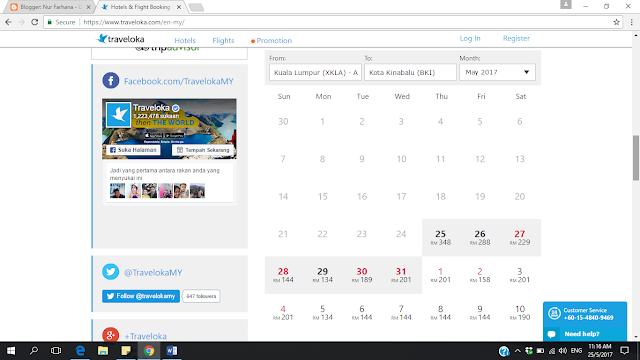Select May 28 fare RM 144

pyautogui.click(x=283, y=275)
